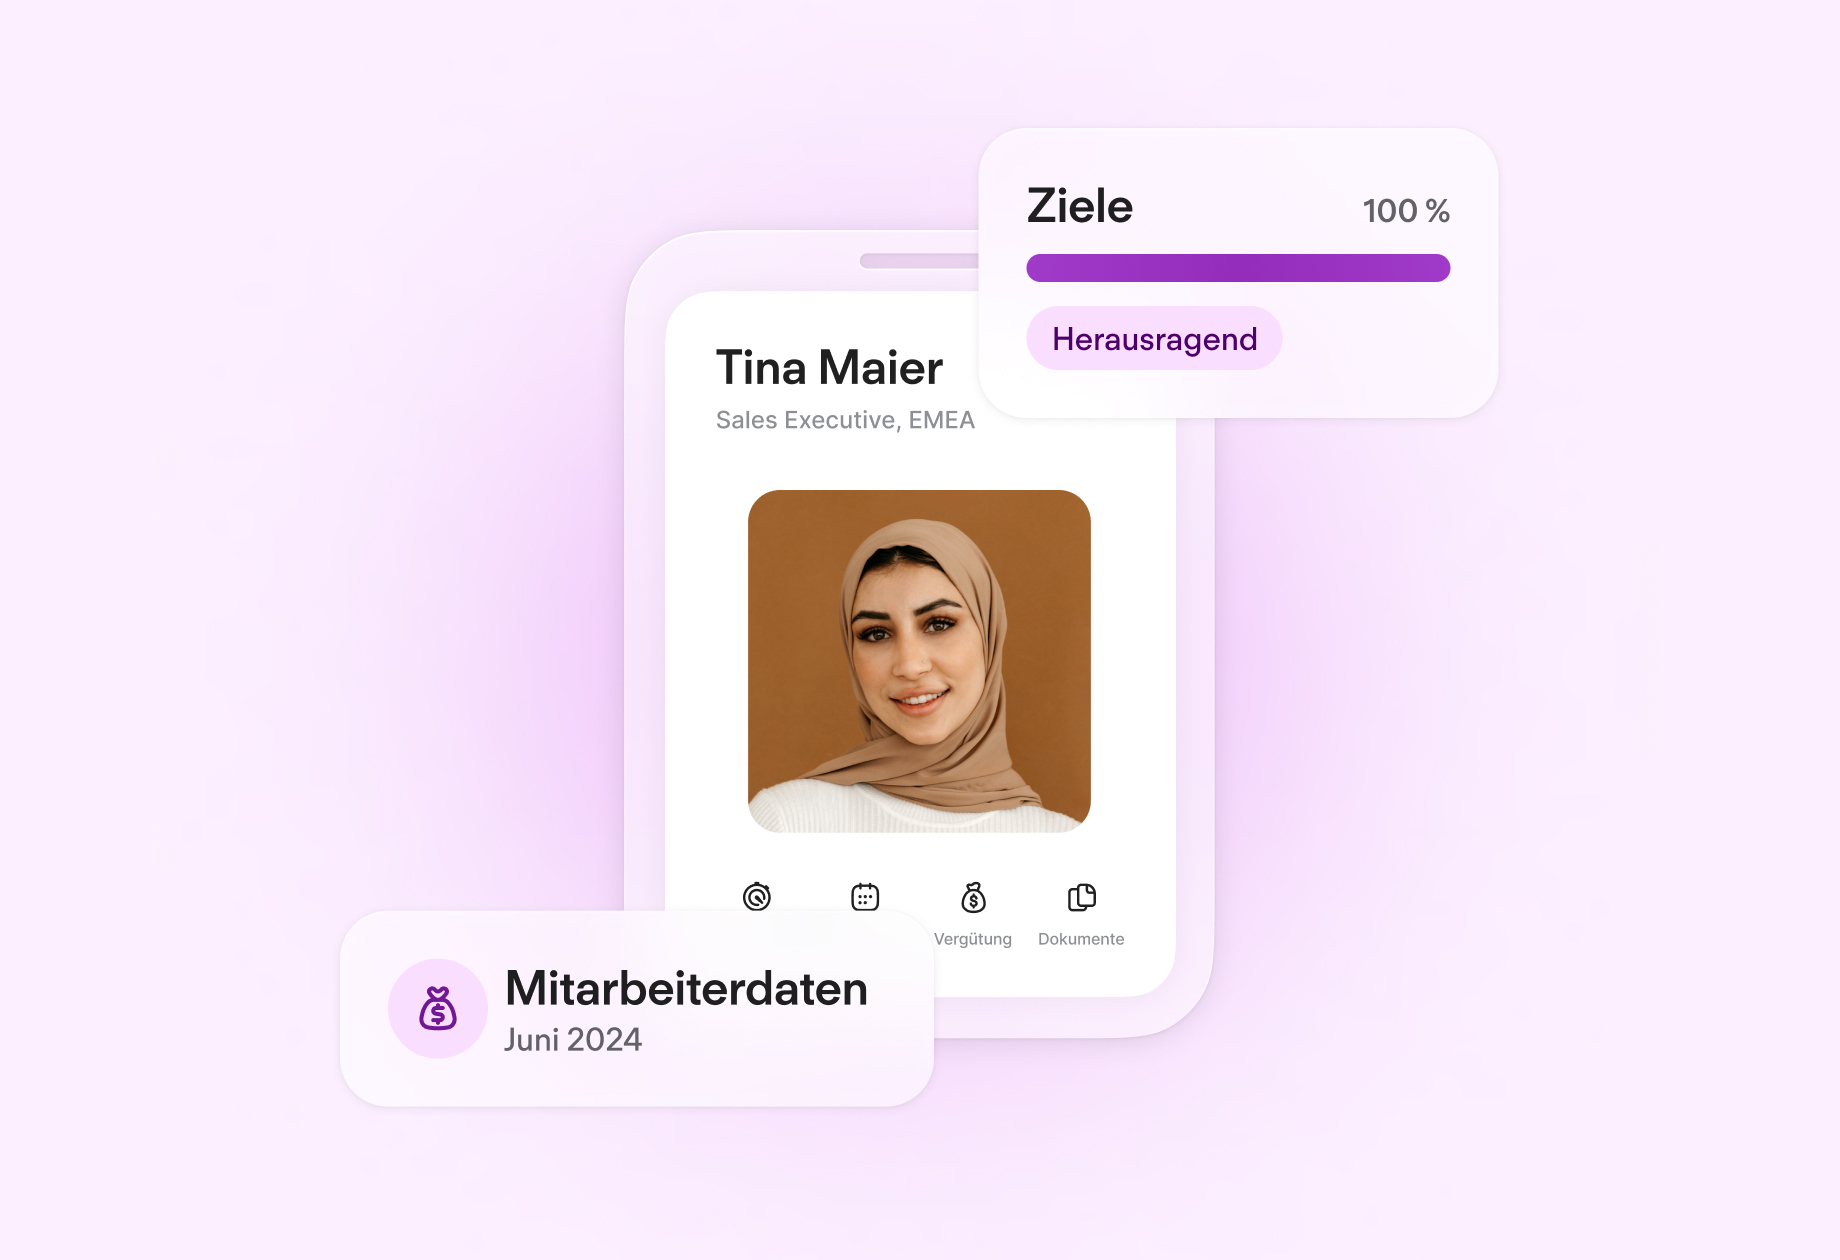Screen dimensions: 1840x1260
Task: Open the calendar icon in bottom navigation
Action: point(865,897)
